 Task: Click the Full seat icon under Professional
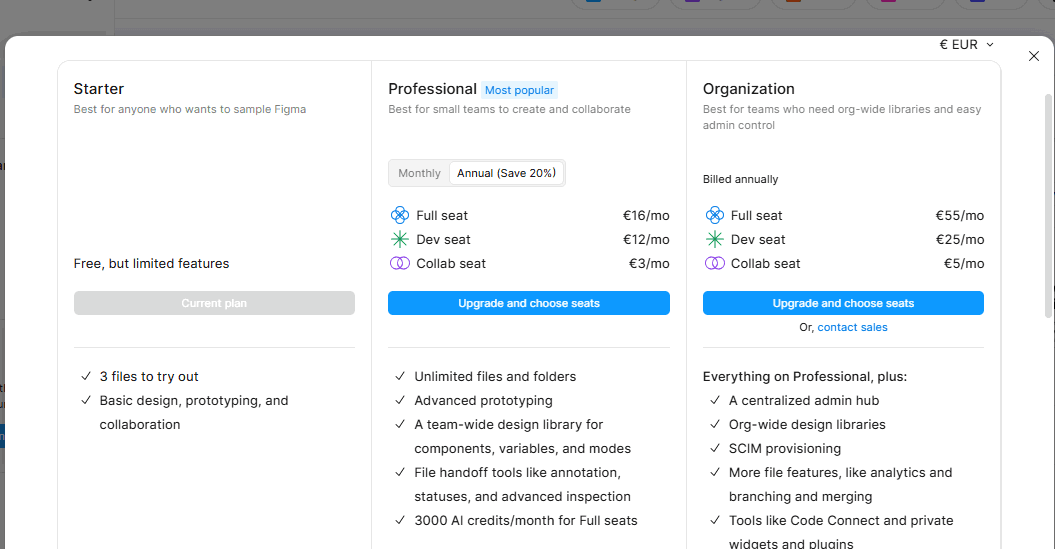[x=399, y=215]
